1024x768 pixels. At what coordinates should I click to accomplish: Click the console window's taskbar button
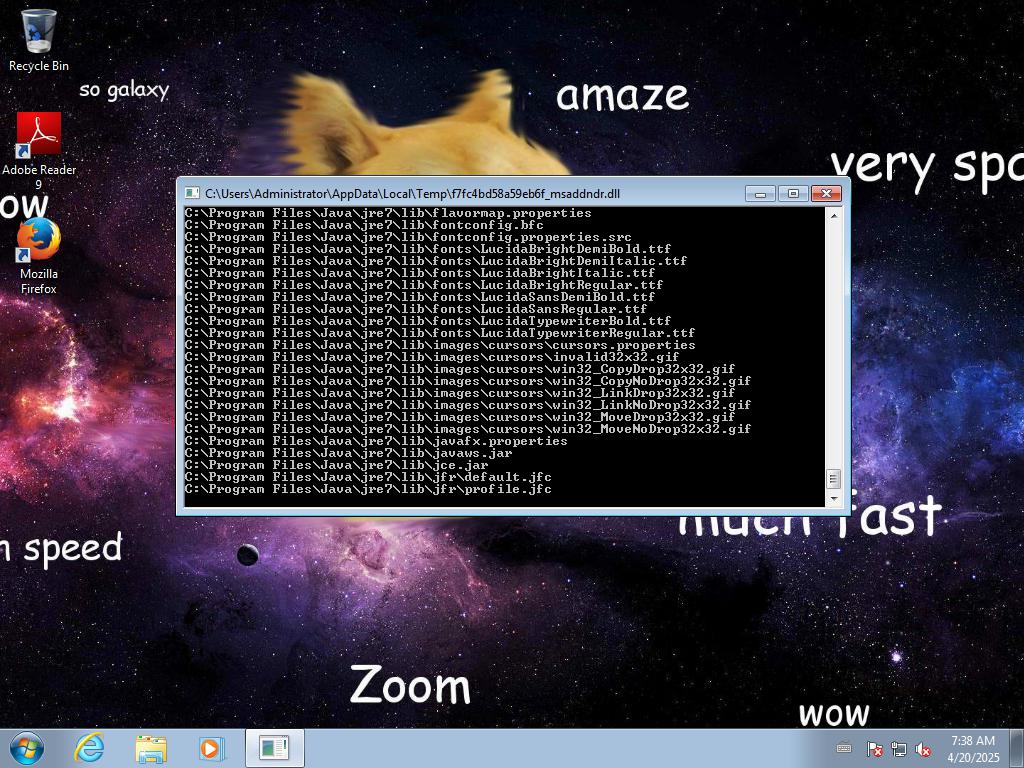pyautogui.click(x=274, y=748)
